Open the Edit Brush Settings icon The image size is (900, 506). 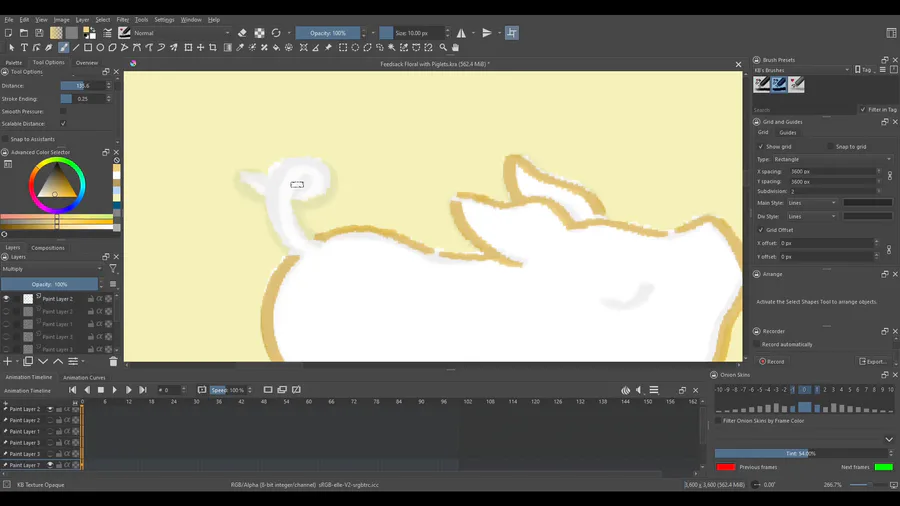tap(107, 33)
